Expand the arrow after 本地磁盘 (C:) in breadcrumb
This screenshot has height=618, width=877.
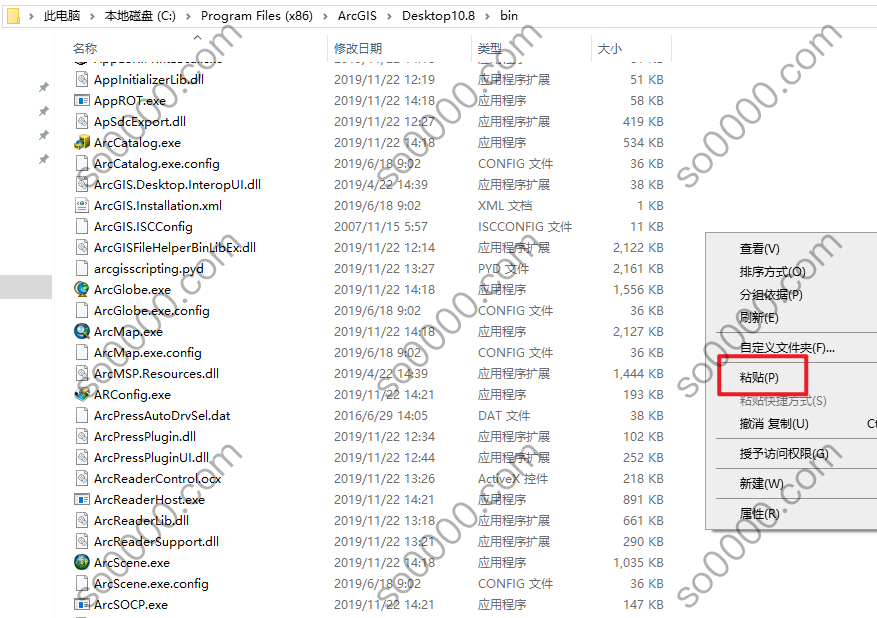point(188,16)
